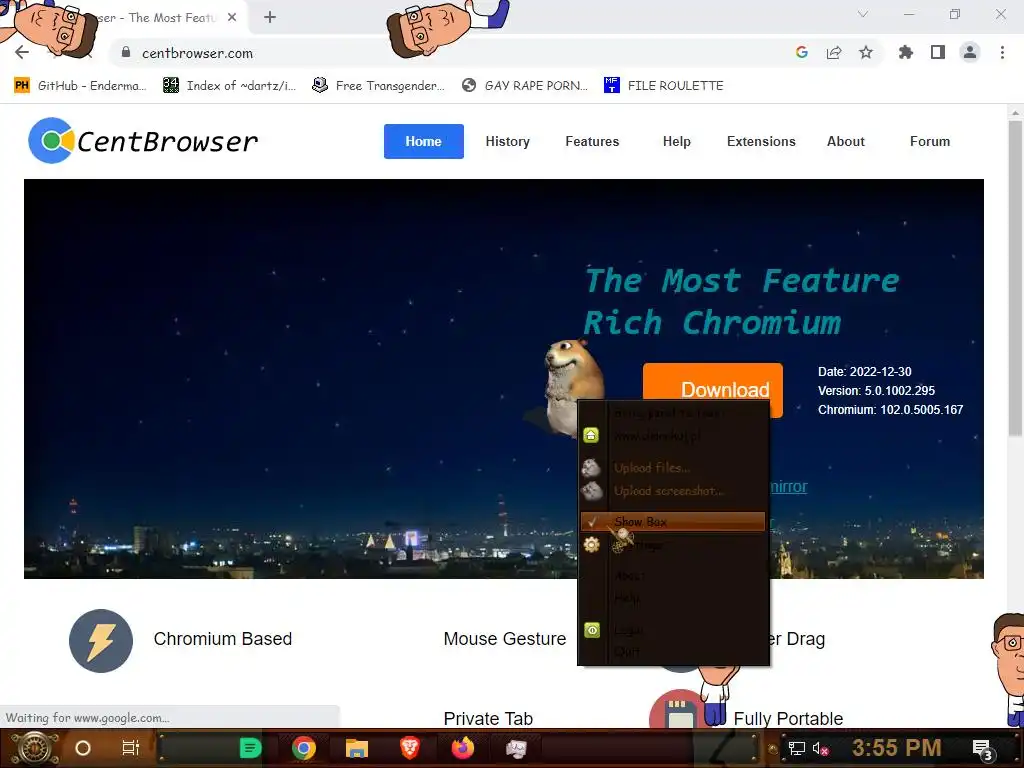Open the Features nav item
Screen dimensions: 1024x768
(x=592, y=141)
